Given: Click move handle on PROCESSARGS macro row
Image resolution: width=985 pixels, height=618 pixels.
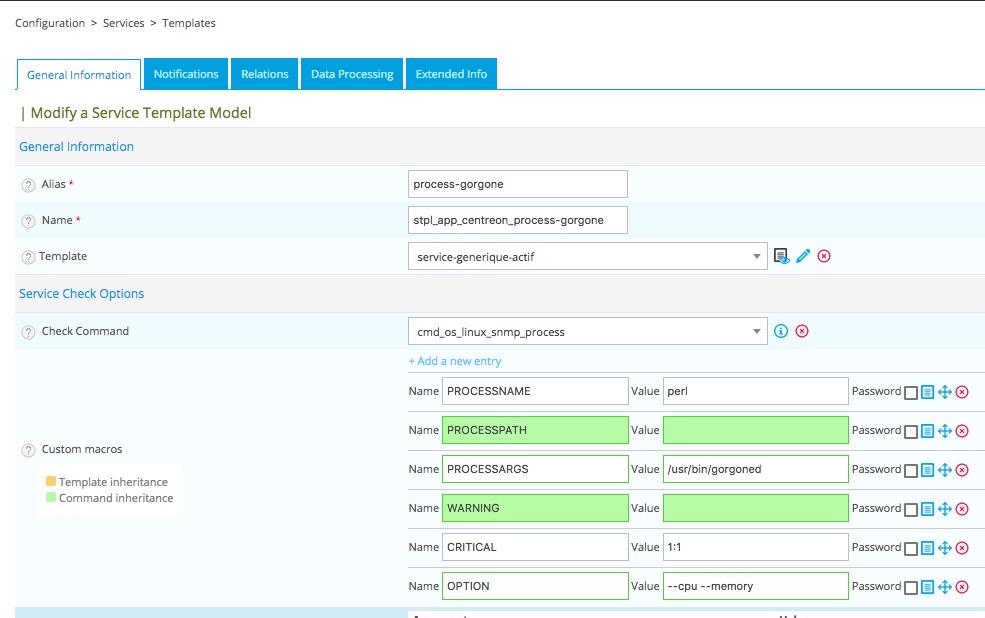Looking at the screenshot, I should [x=945, y=470].
